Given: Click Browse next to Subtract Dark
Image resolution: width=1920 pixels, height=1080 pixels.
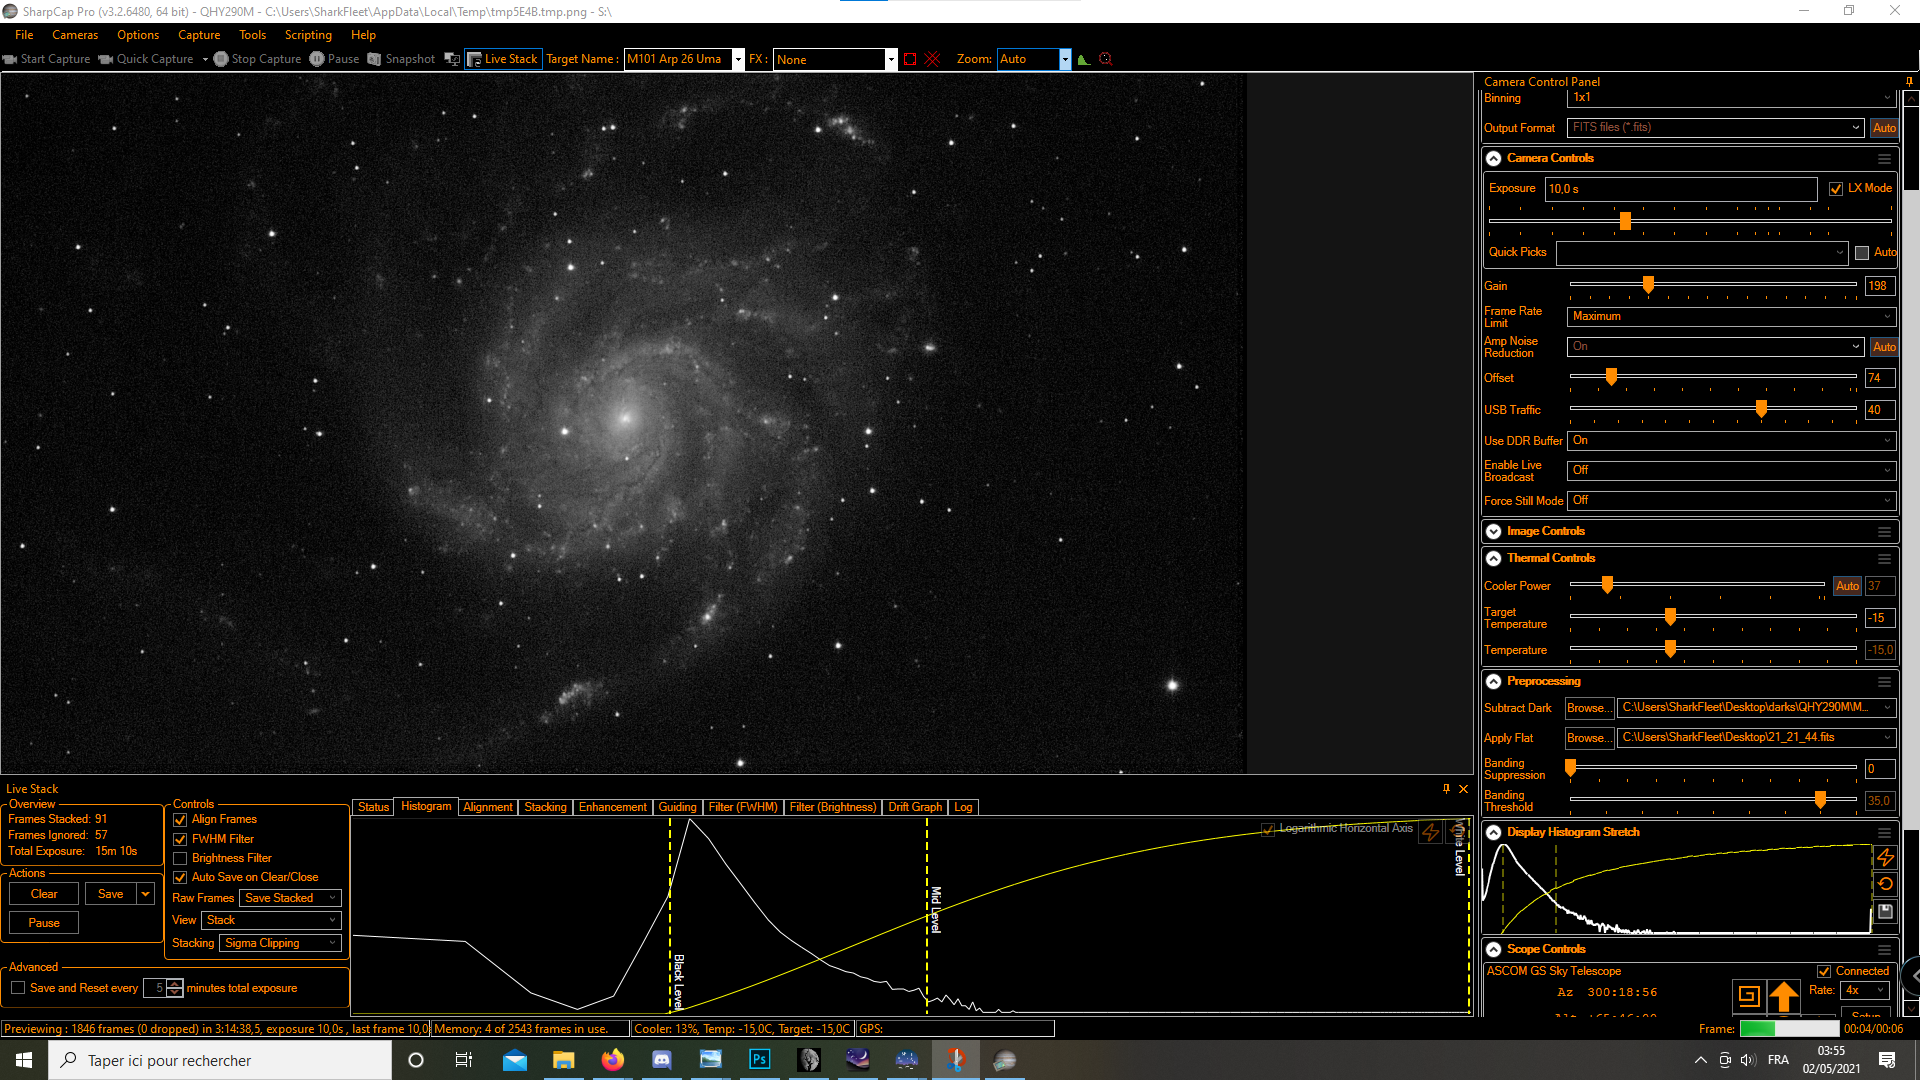Looking at the screenshot, I should tap(1588, 708).
